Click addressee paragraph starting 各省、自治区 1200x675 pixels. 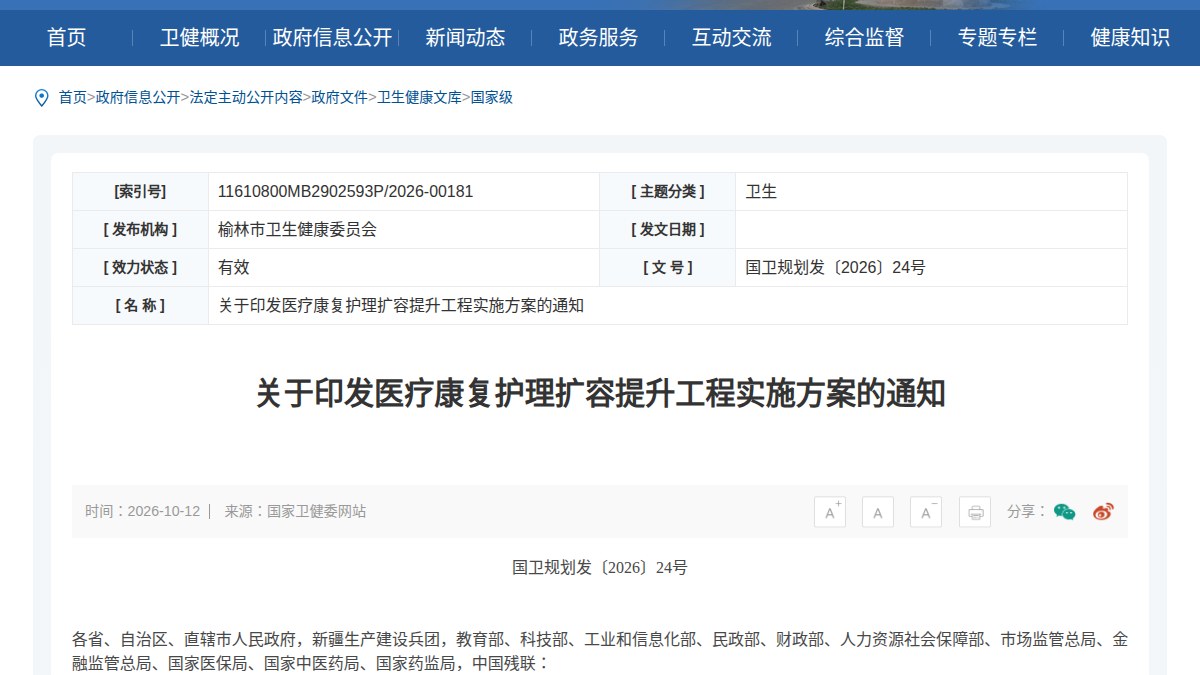(600, 651)
